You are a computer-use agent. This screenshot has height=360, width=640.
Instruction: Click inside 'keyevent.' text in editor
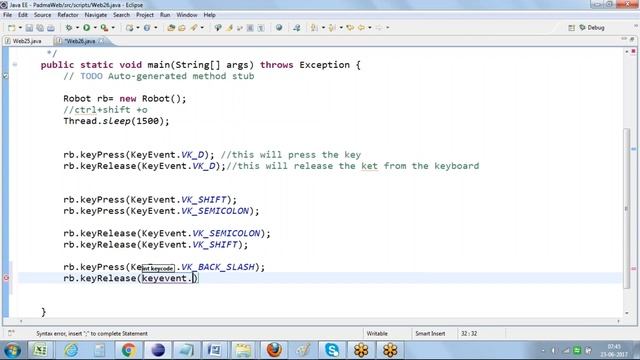pos(167,278)
